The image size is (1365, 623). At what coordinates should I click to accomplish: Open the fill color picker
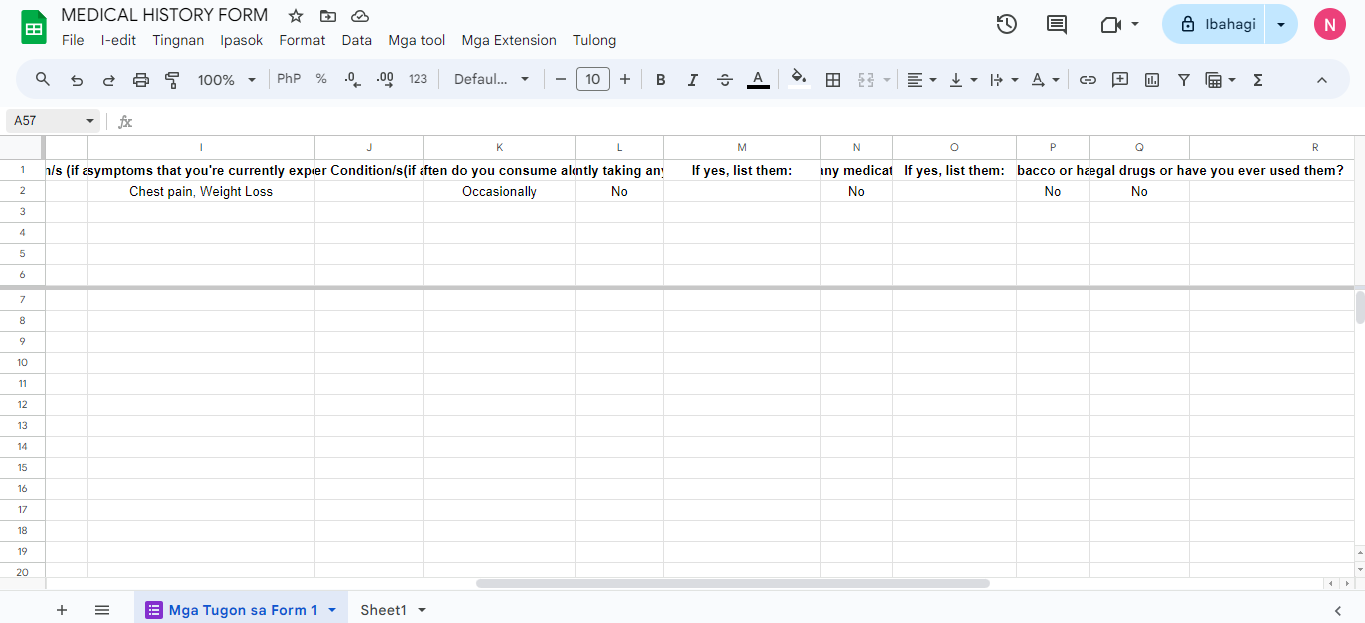click(x=799, y=79)
